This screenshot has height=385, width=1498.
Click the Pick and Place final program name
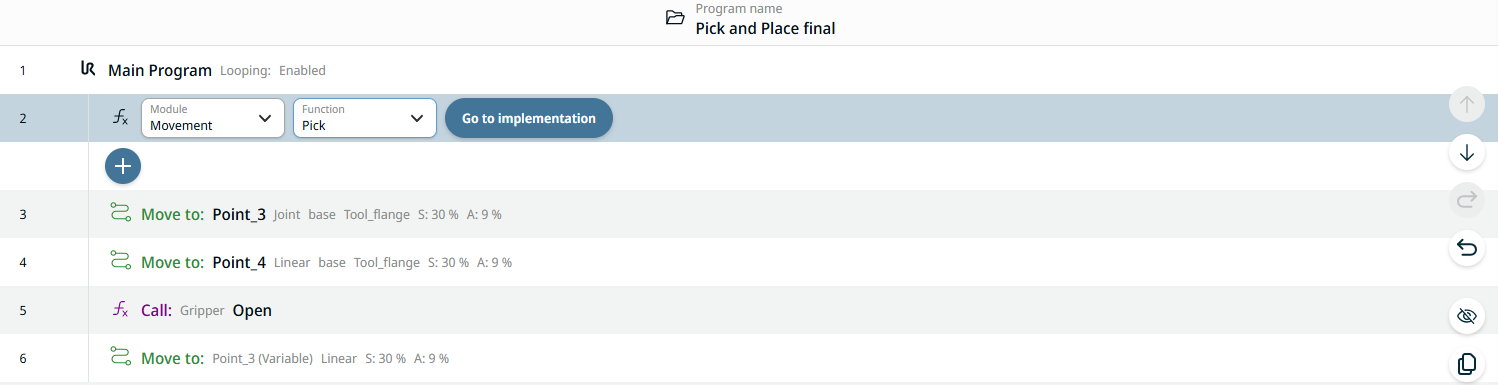tap(765, 29)
